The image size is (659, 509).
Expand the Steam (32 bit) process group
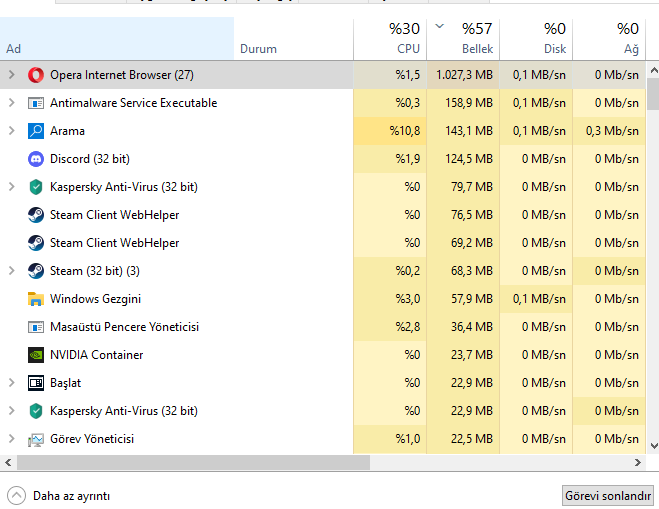[11, 271]
